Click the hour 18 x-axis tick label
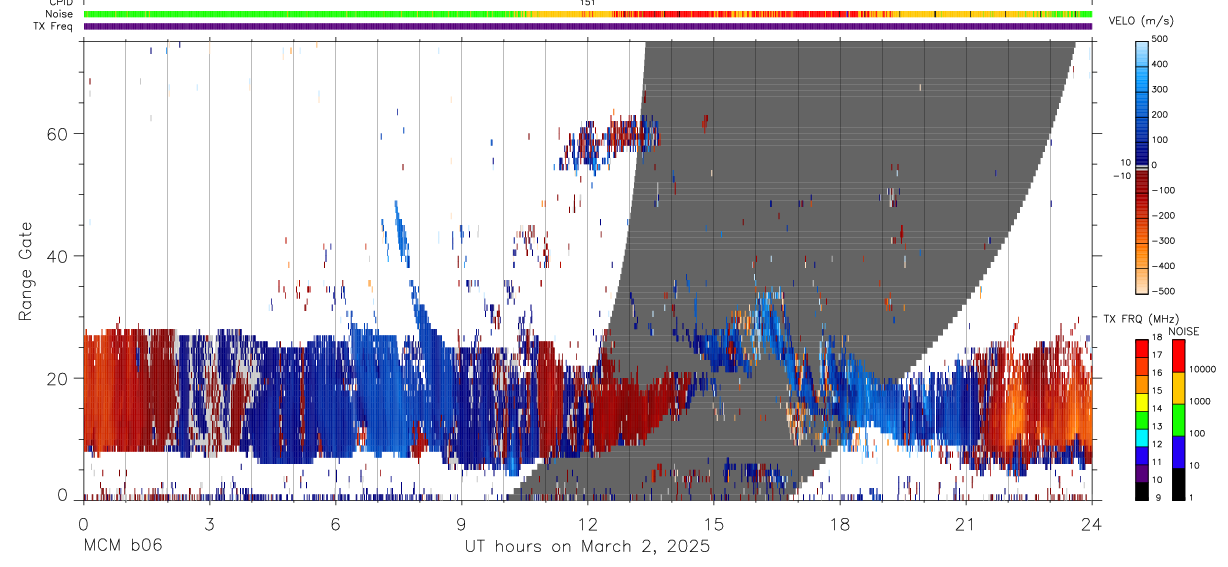 coord(839,523)
